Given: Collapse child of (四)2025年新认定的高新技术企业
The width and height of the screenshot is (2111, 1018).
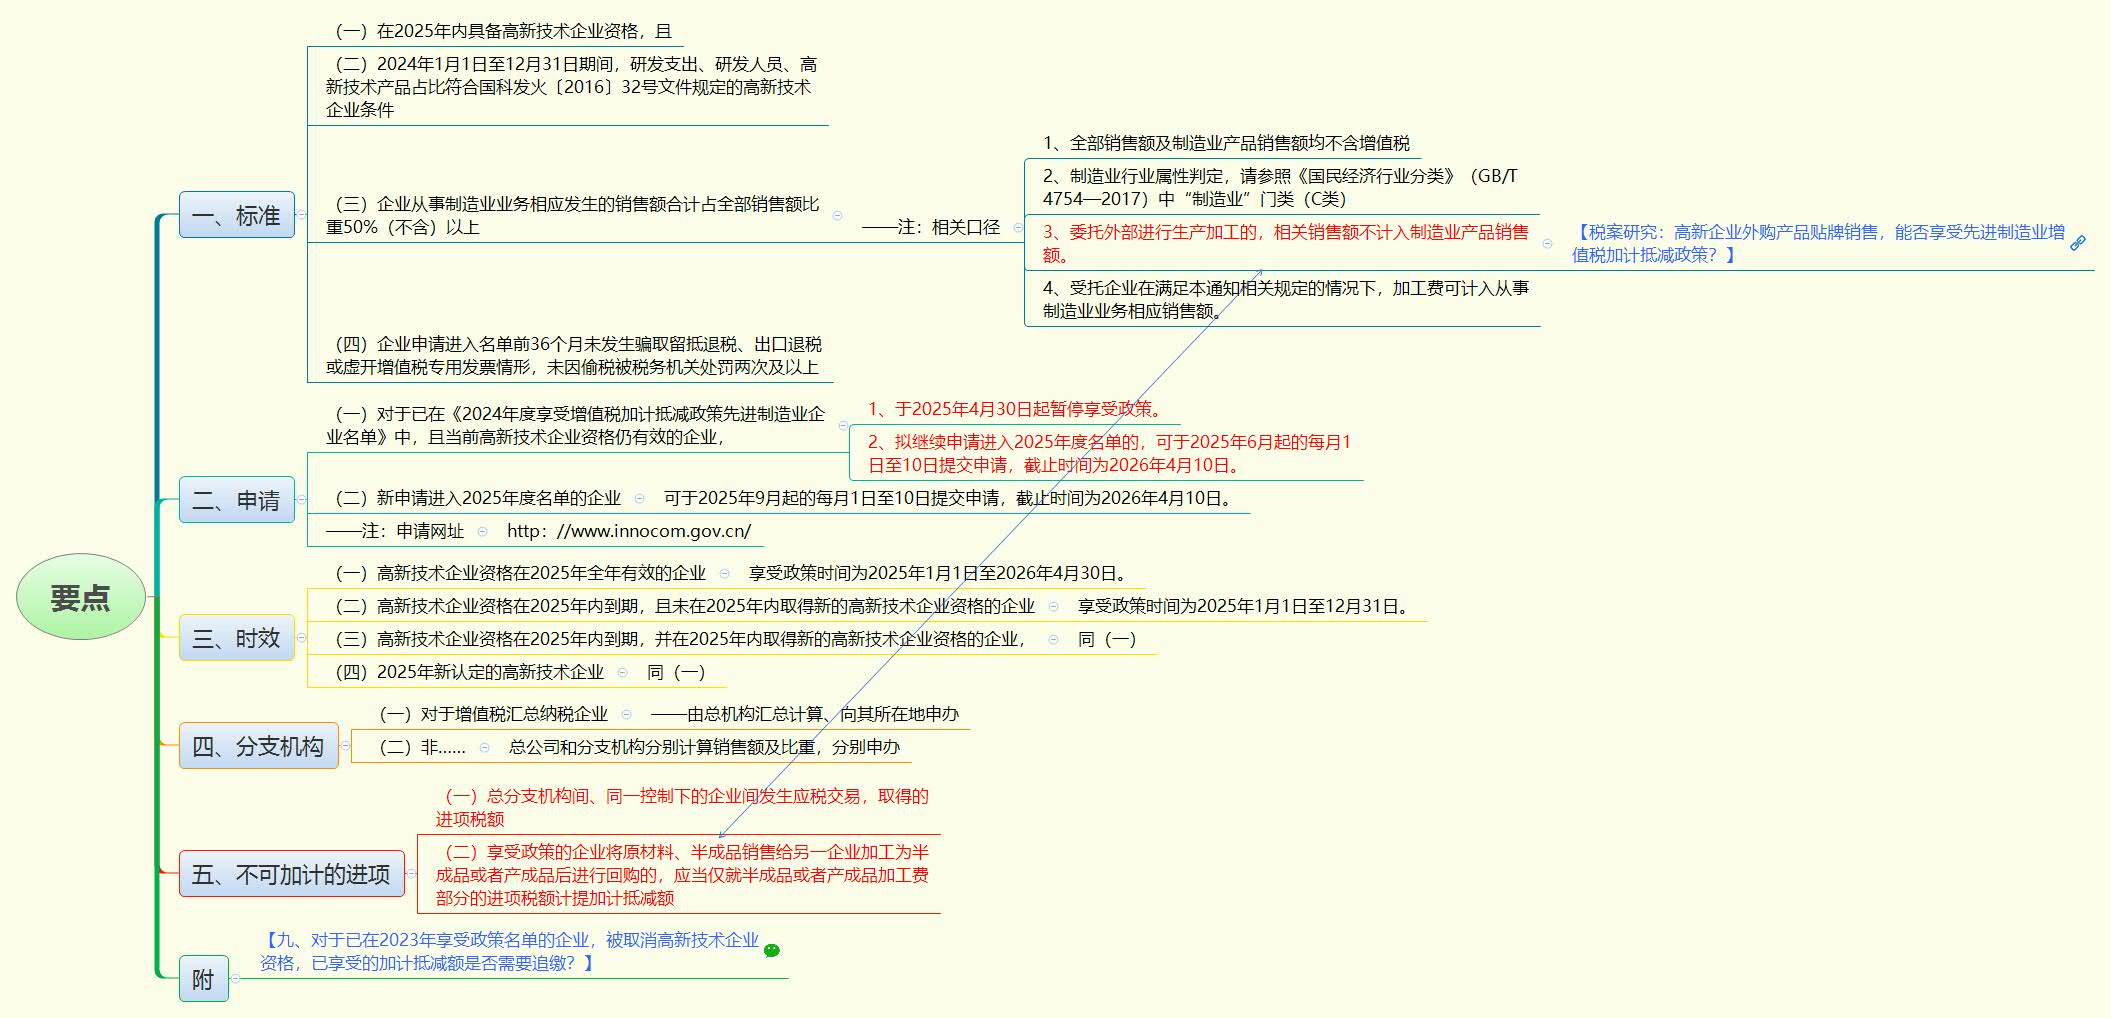Looking at the screenshot, I should click(623, 673).
